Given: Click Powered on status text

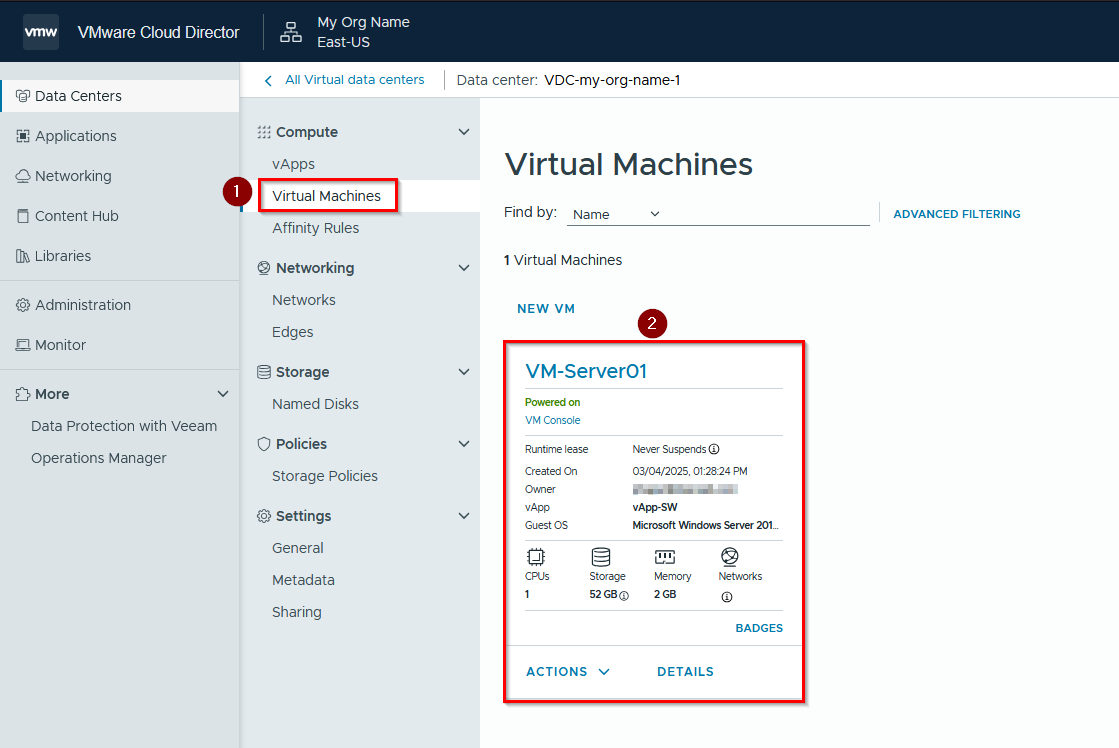Looking at the screenshot, I should point(552,403).
